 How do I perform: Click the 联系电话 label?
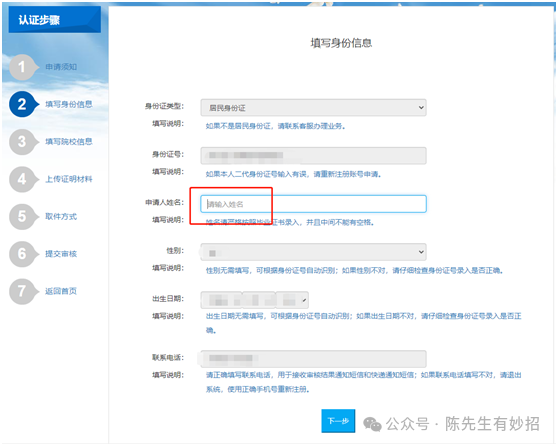pyautogui.click(x=168, y=357)
